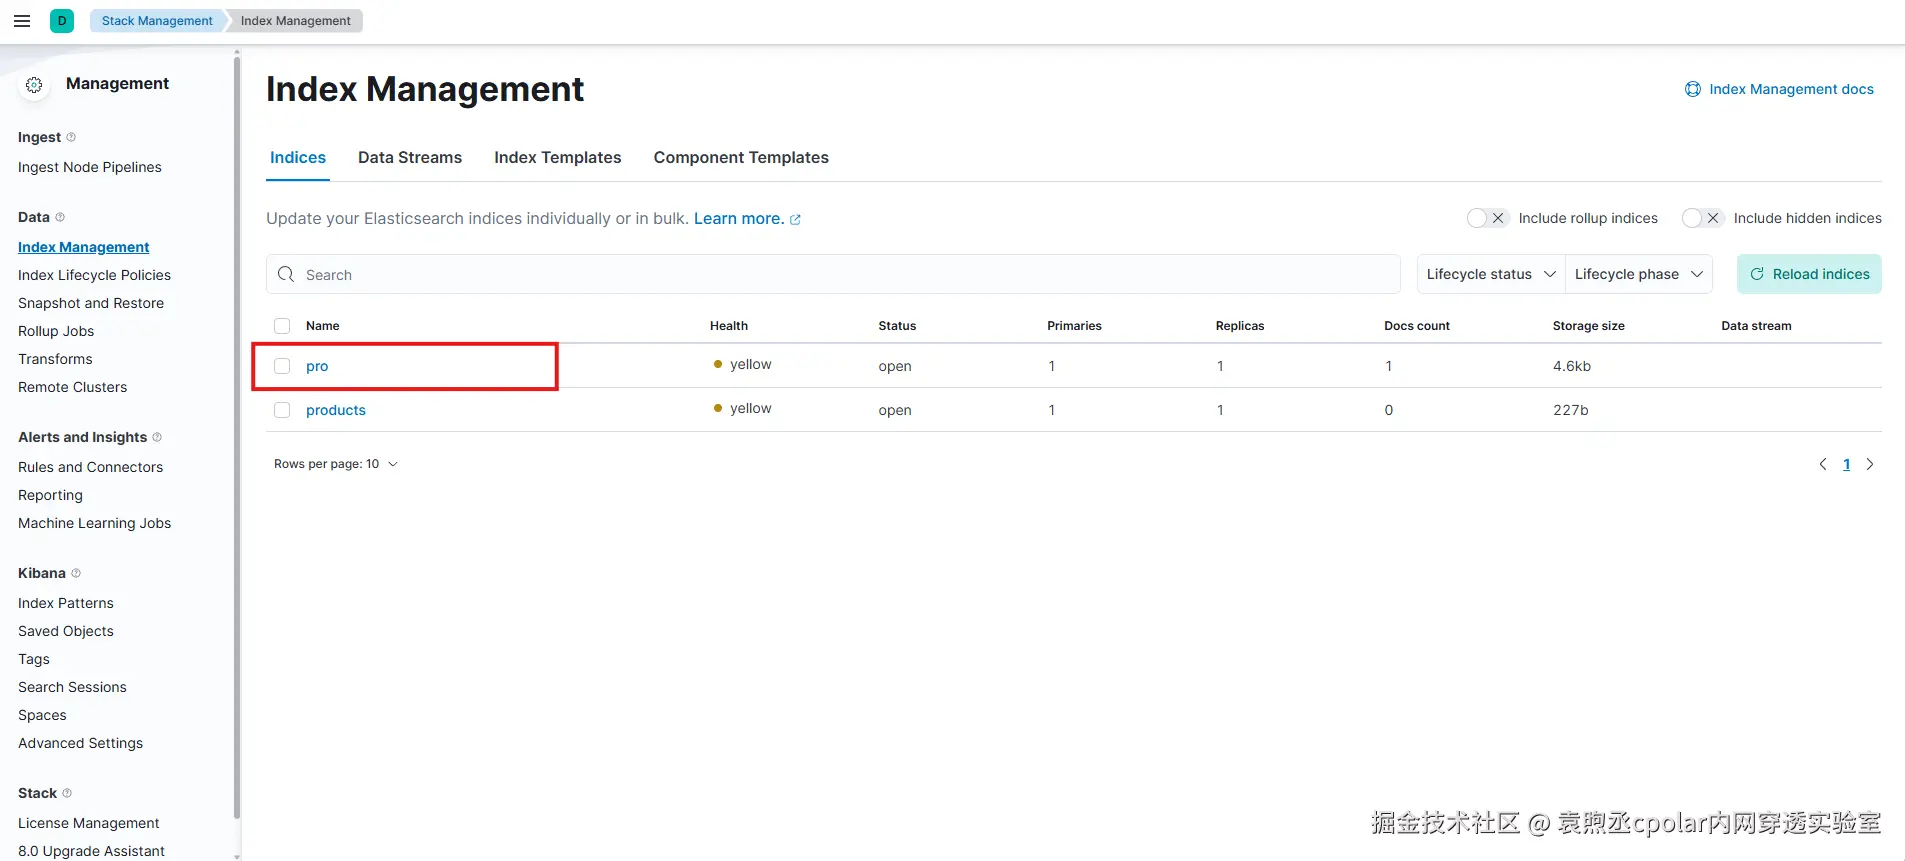
Task: Click the info icon beside Ingest
Action: point(71,137)
